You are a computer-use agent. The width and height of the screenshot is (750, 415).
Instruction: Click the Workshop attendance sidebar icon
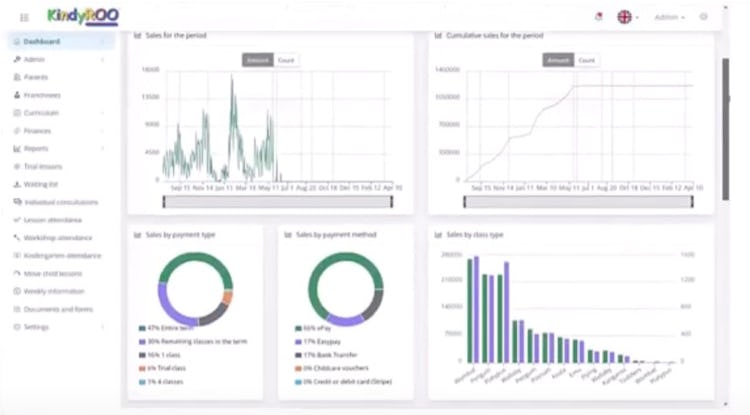[17, 238]
